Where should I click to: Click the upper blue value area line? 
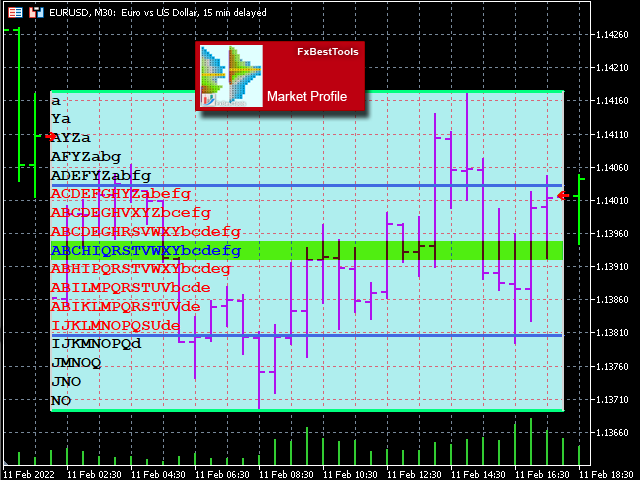[x=307, y=186]
